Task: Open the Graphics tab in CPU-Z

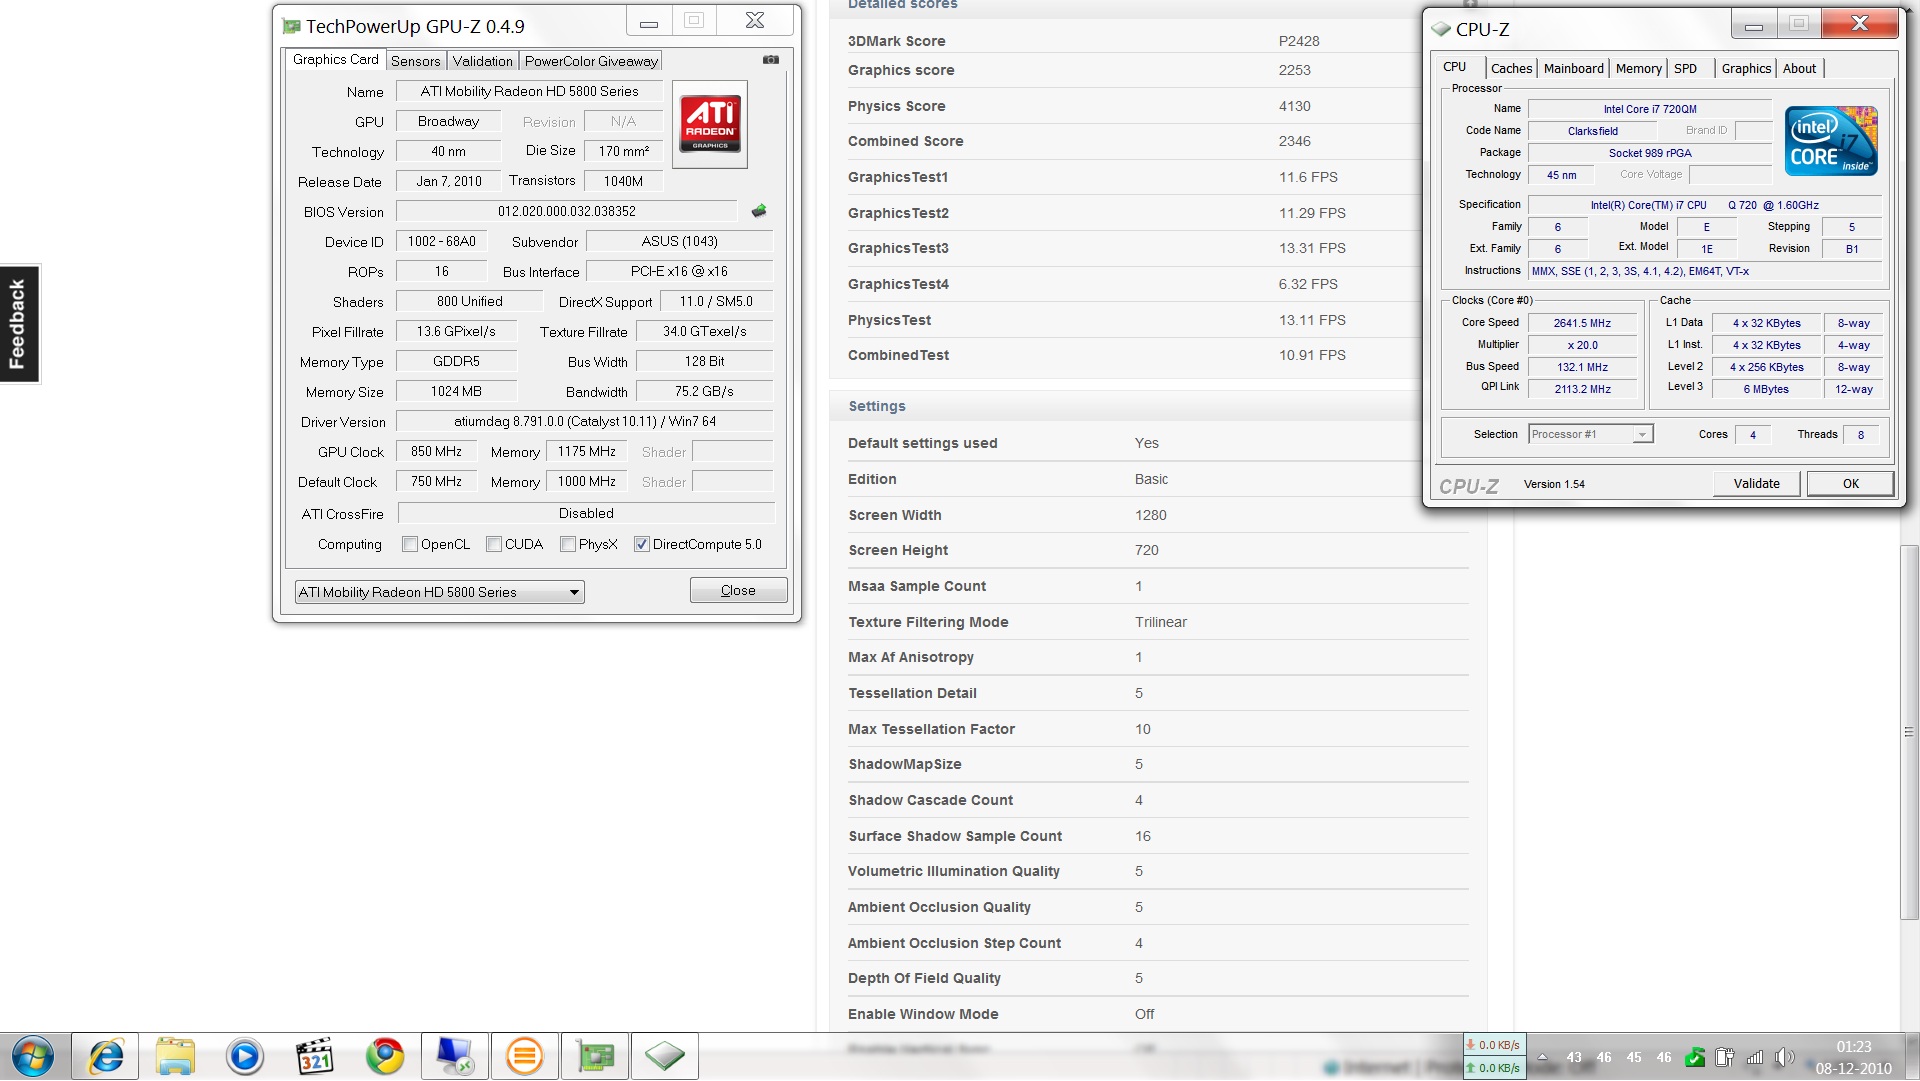Action: point(1746,68)
